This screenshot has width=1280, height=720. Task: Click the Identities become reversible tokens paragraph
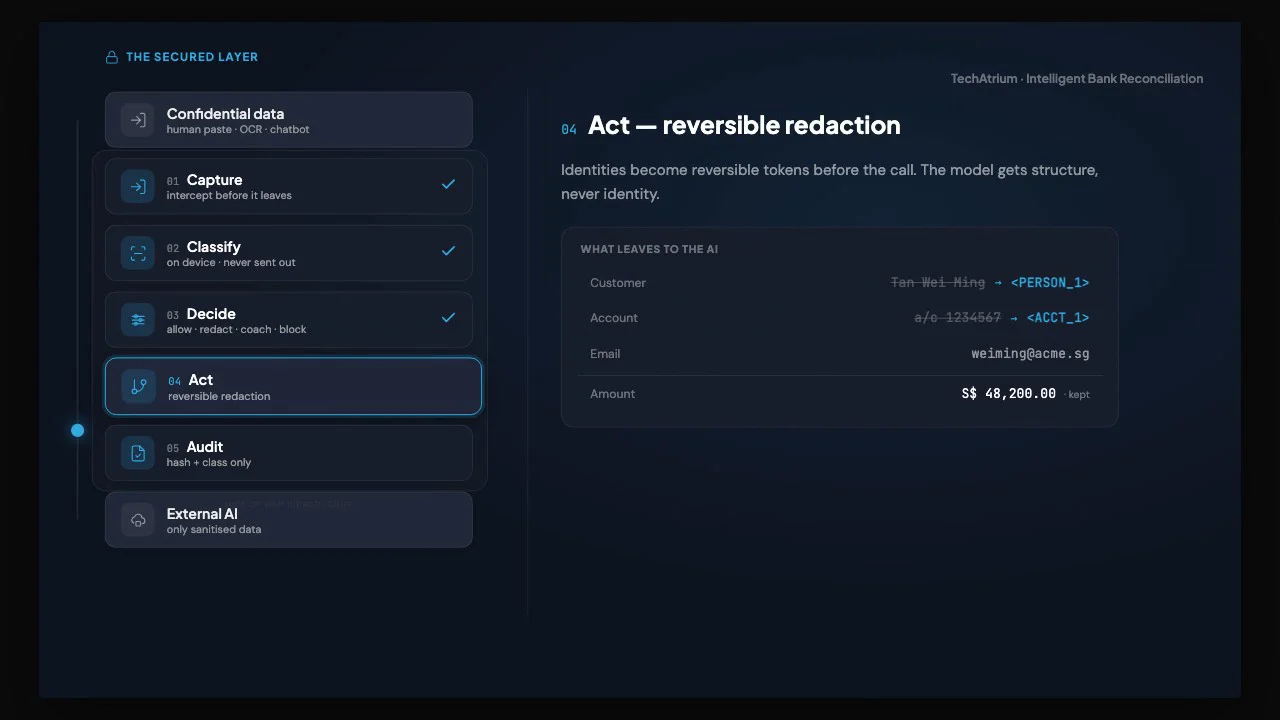pyautogui.click(x=829, y=182)
